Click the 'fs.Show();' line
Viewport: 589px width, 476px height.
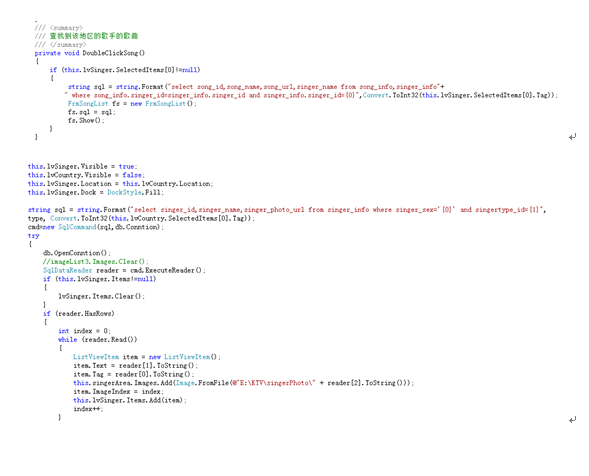tap(86, 121)
